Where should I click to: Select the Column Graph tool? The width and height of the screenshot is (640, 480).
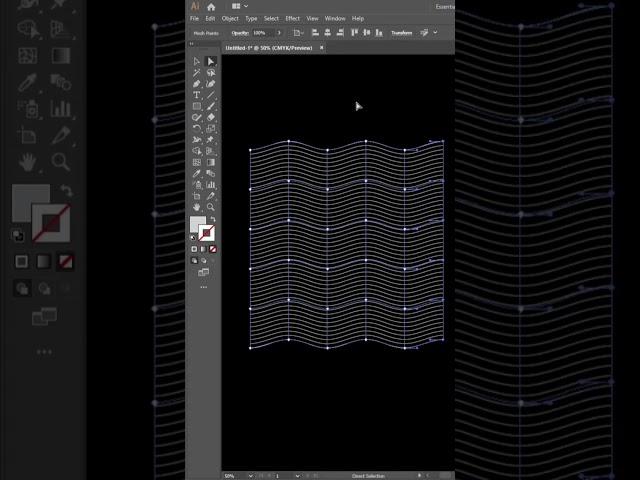coord(211,185)
